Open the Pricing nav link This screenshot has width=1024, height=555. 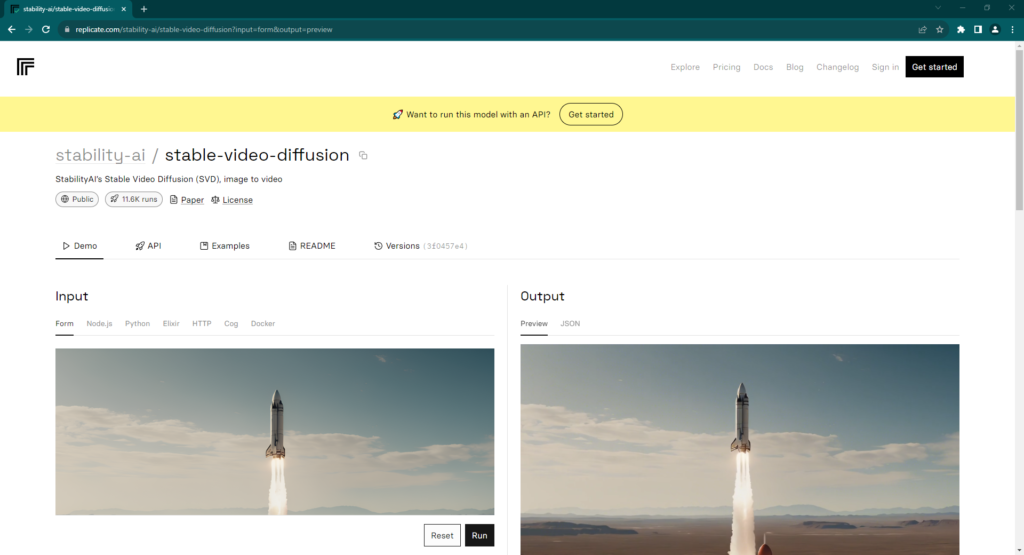(726, 67)
